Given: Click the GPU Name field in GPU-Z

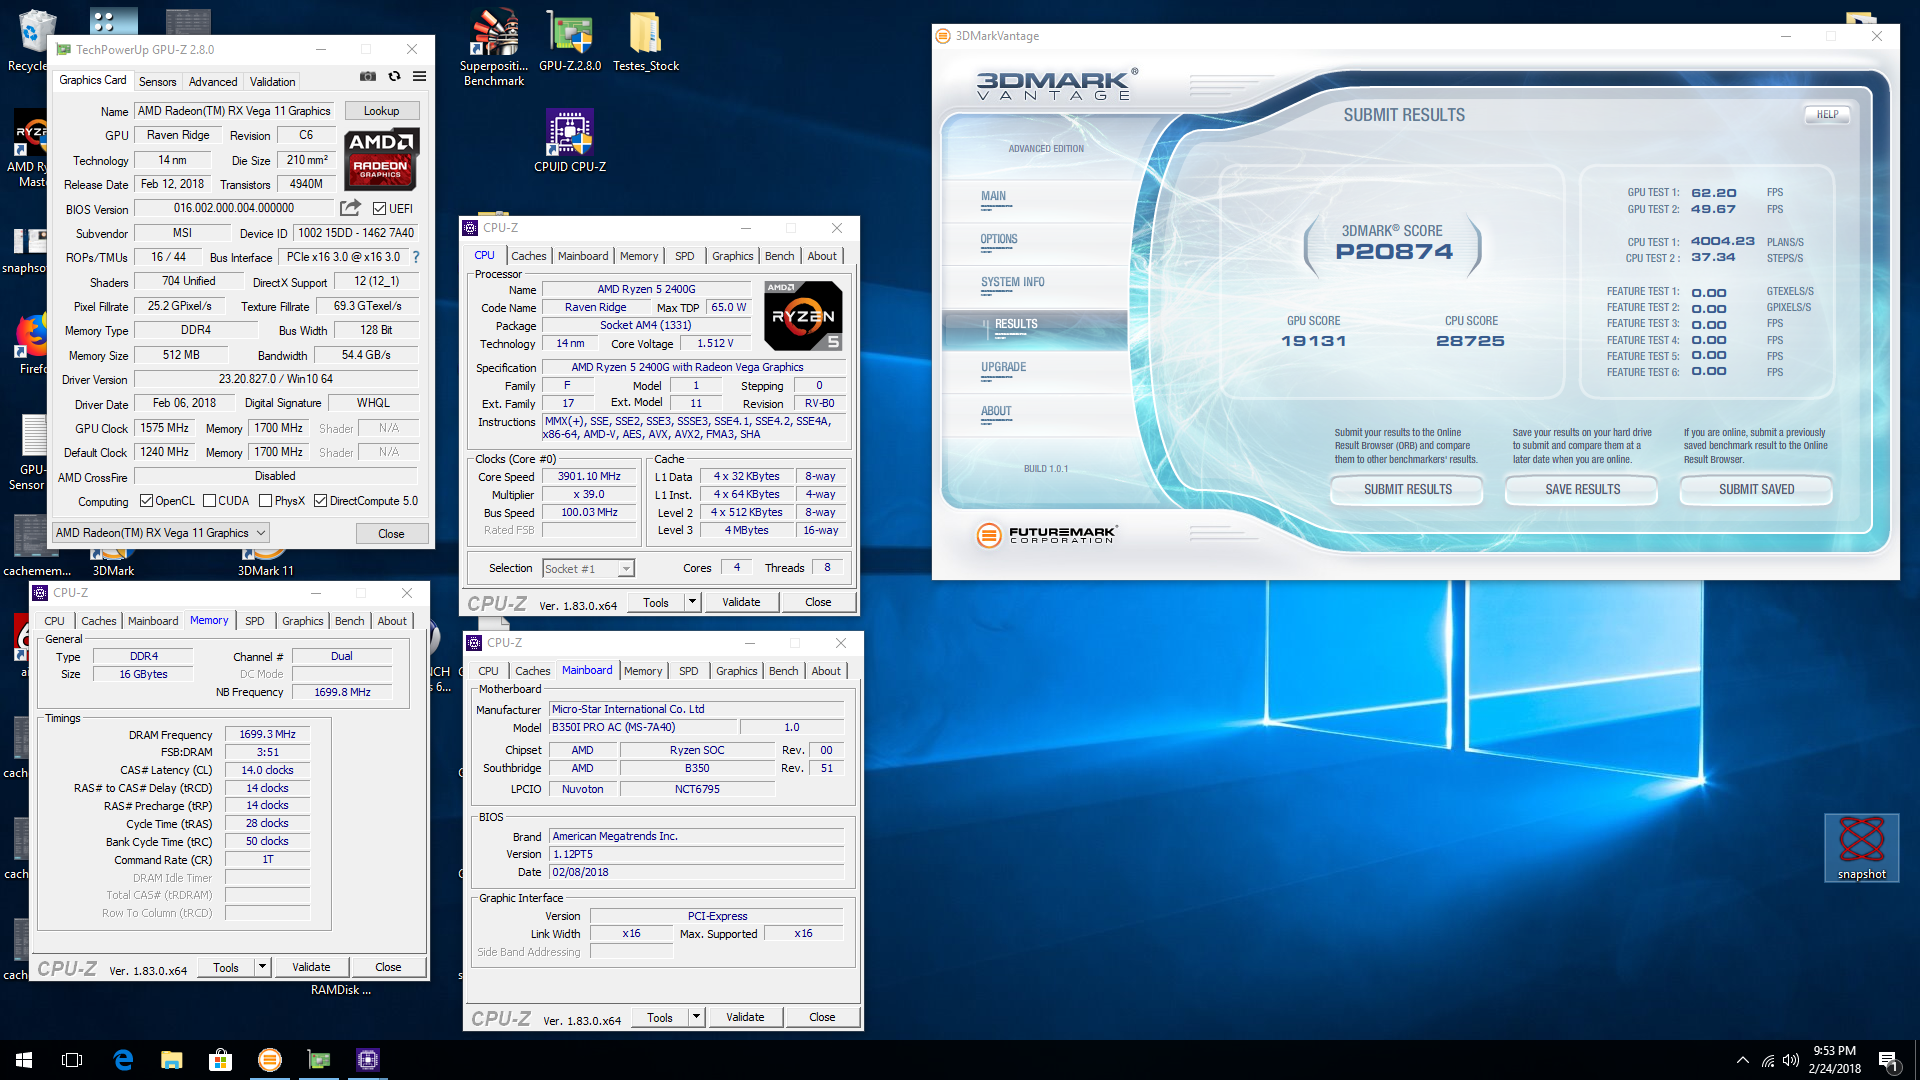Looking at the screenshot, I should coord(235,111).
